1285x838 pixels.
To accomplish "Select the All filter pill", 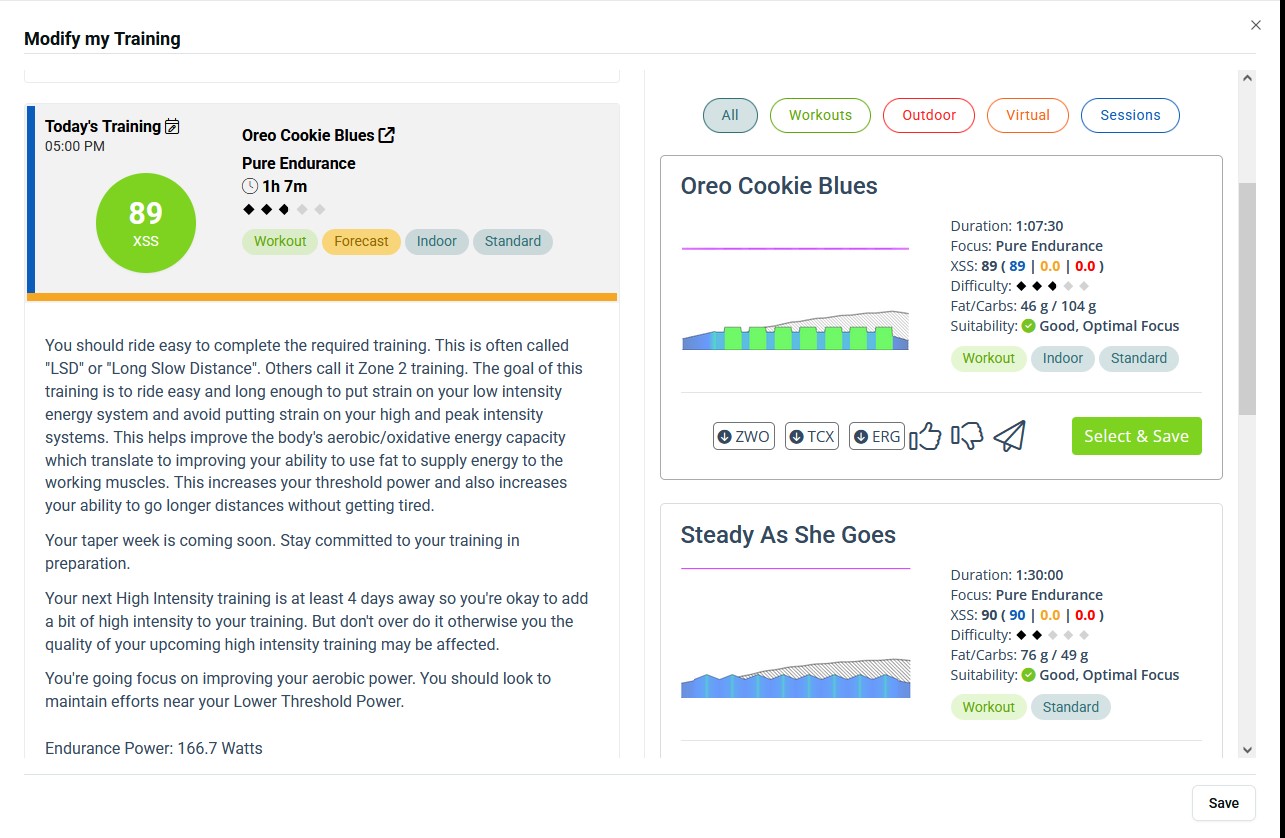I will [730, 115].
